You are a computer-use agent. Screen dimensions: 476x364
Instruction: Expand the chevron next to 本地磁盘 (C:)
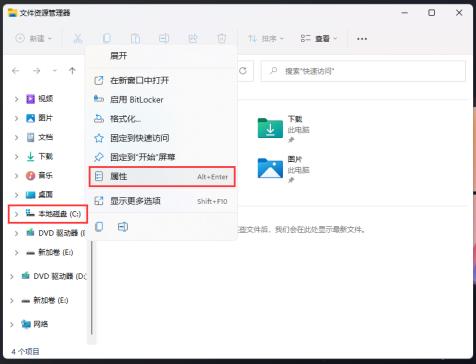coord(16,214)
